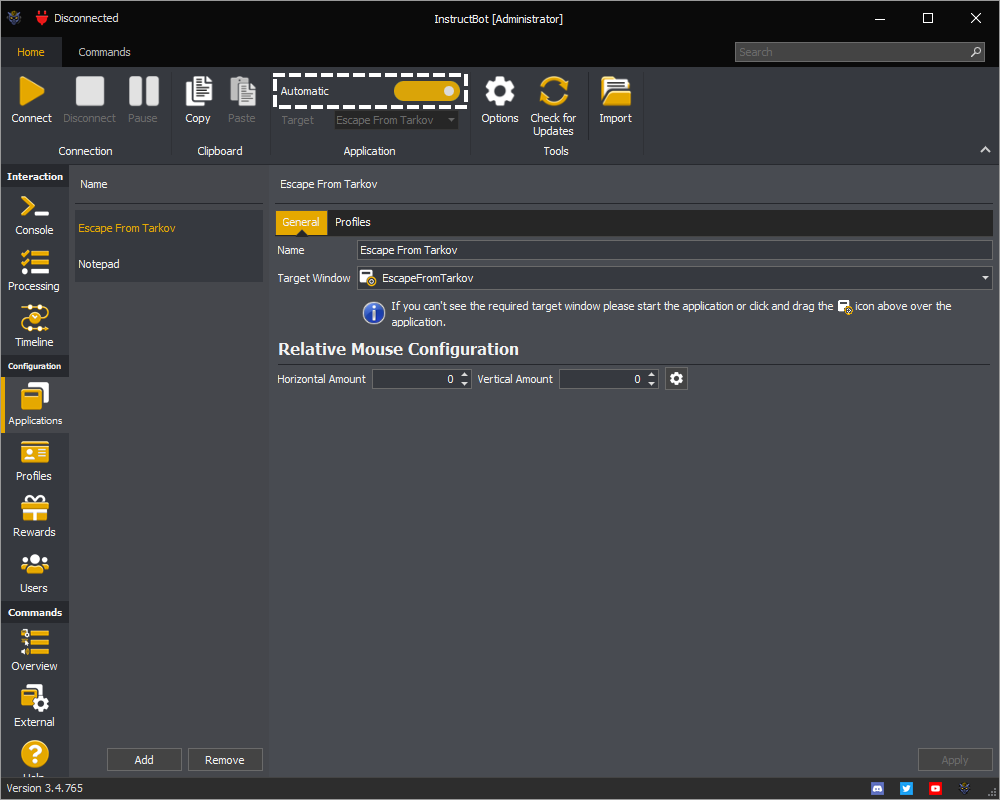Viewport: 1000px width, 800px height.
Task: Click the Name column header
Action: (94, 184)
